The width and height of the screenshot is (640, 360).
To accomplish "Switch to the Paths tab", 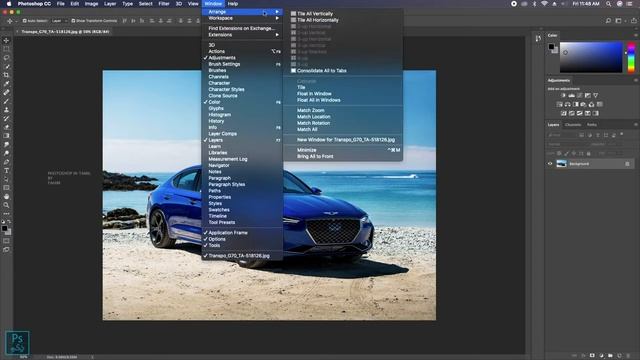I will click(x=591, y=125).
